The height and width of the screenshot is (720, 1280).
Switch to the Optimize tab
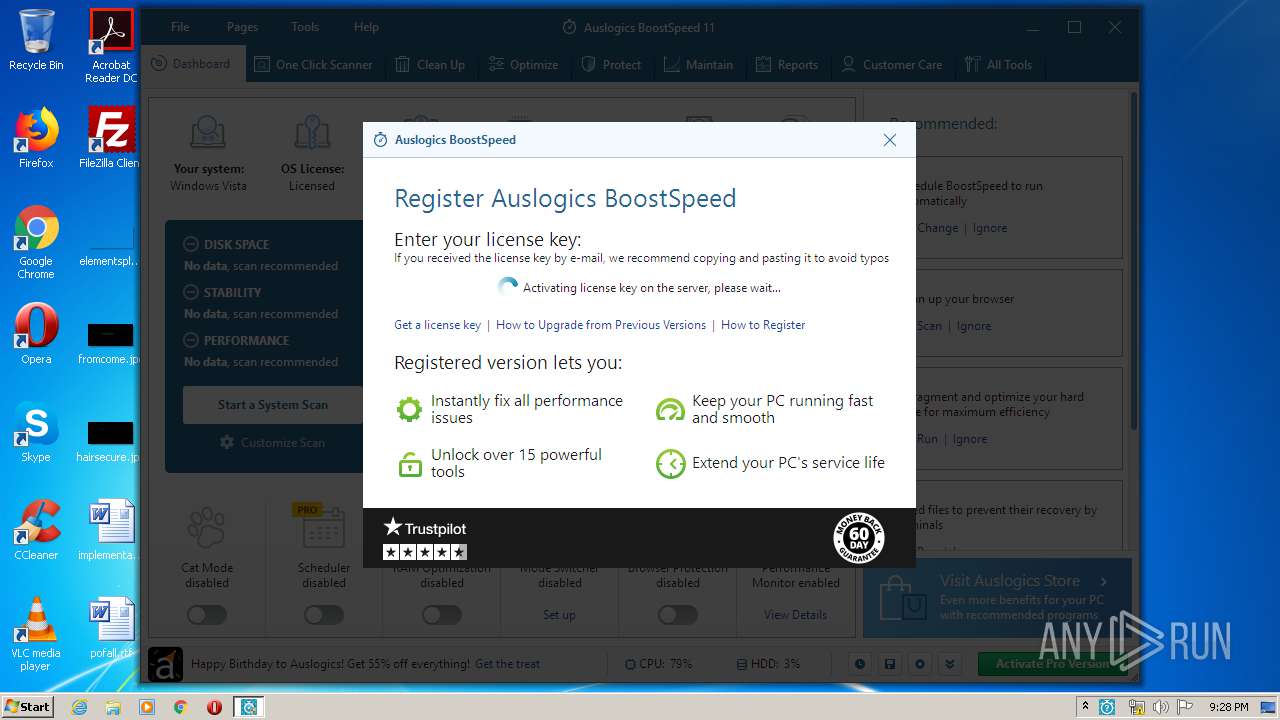point(523,64)
